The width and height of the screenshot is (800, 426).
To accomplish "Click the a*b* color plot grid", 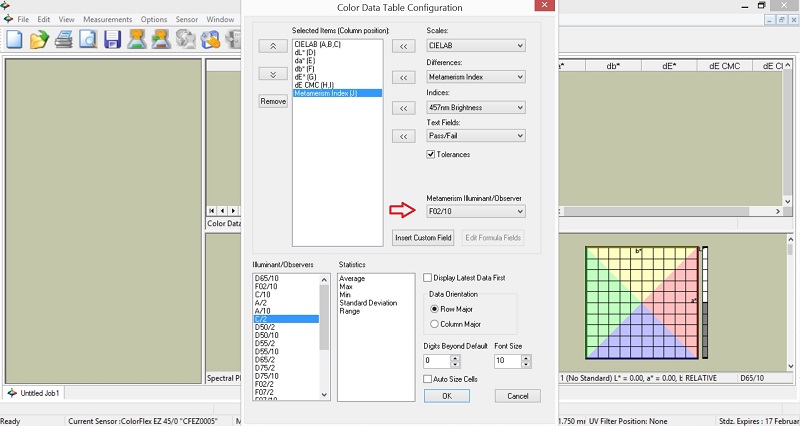I will (x=642, y=303).
